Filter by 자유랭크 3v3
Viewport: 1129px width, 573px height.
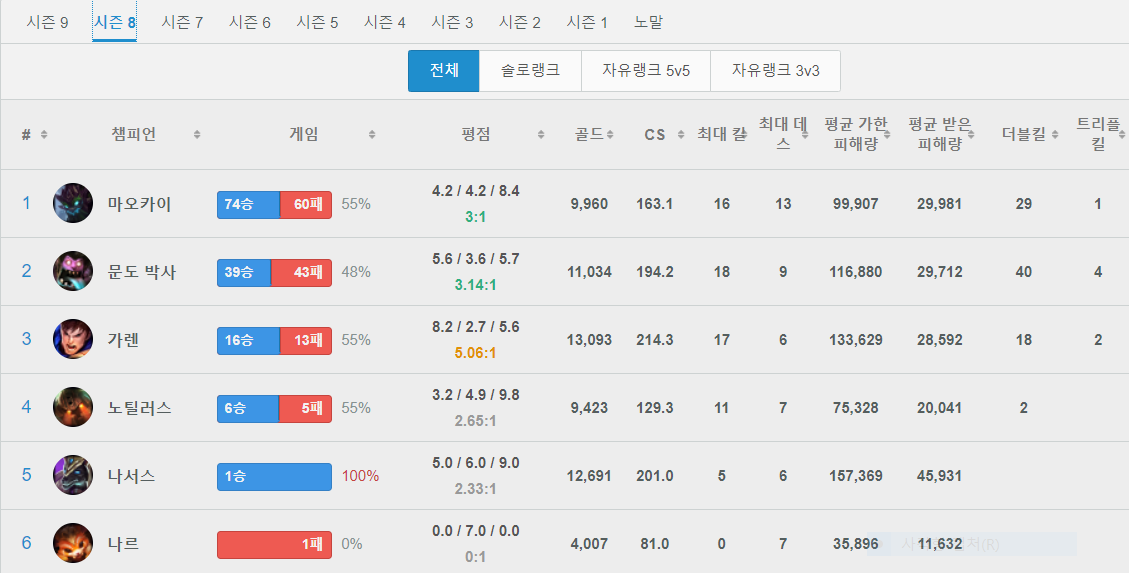click(775, 71)
